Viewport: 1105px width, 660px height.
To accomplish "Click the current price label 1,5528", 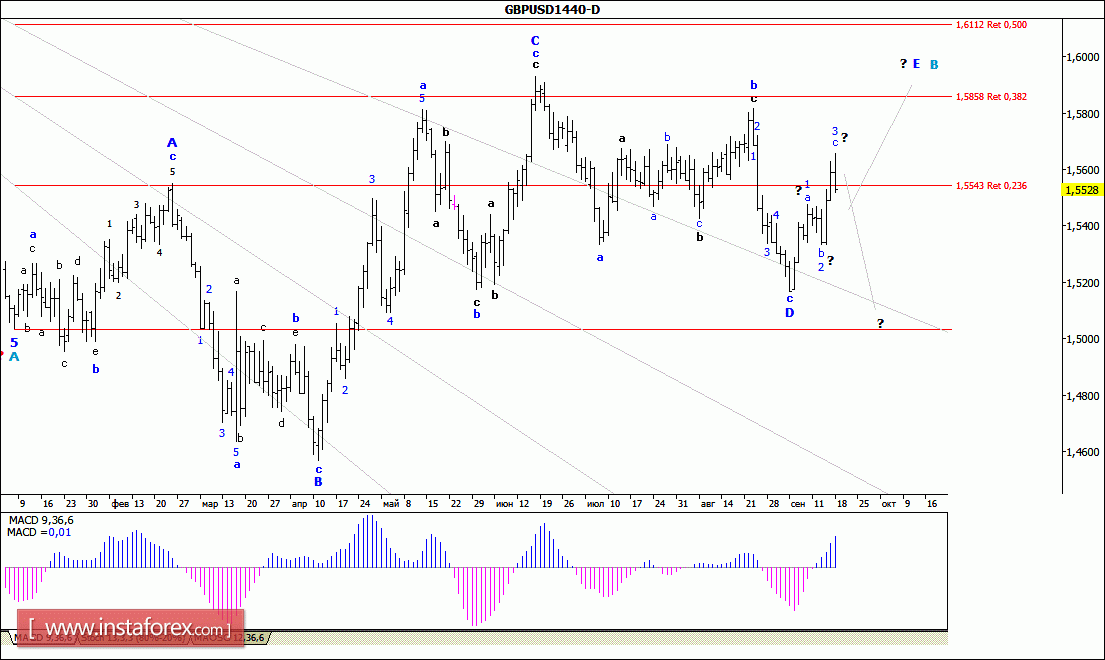I will pos(1082,190).
